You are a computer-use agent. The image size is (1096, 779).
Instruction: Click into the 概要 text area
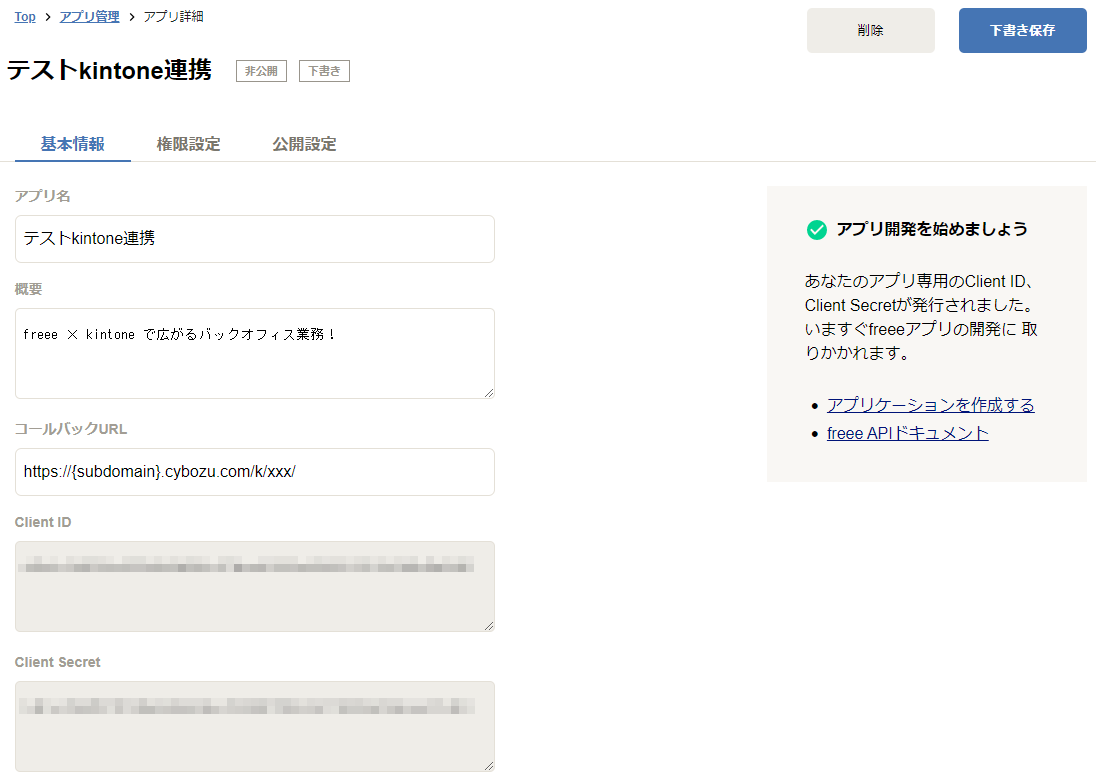tap(254, 353)
